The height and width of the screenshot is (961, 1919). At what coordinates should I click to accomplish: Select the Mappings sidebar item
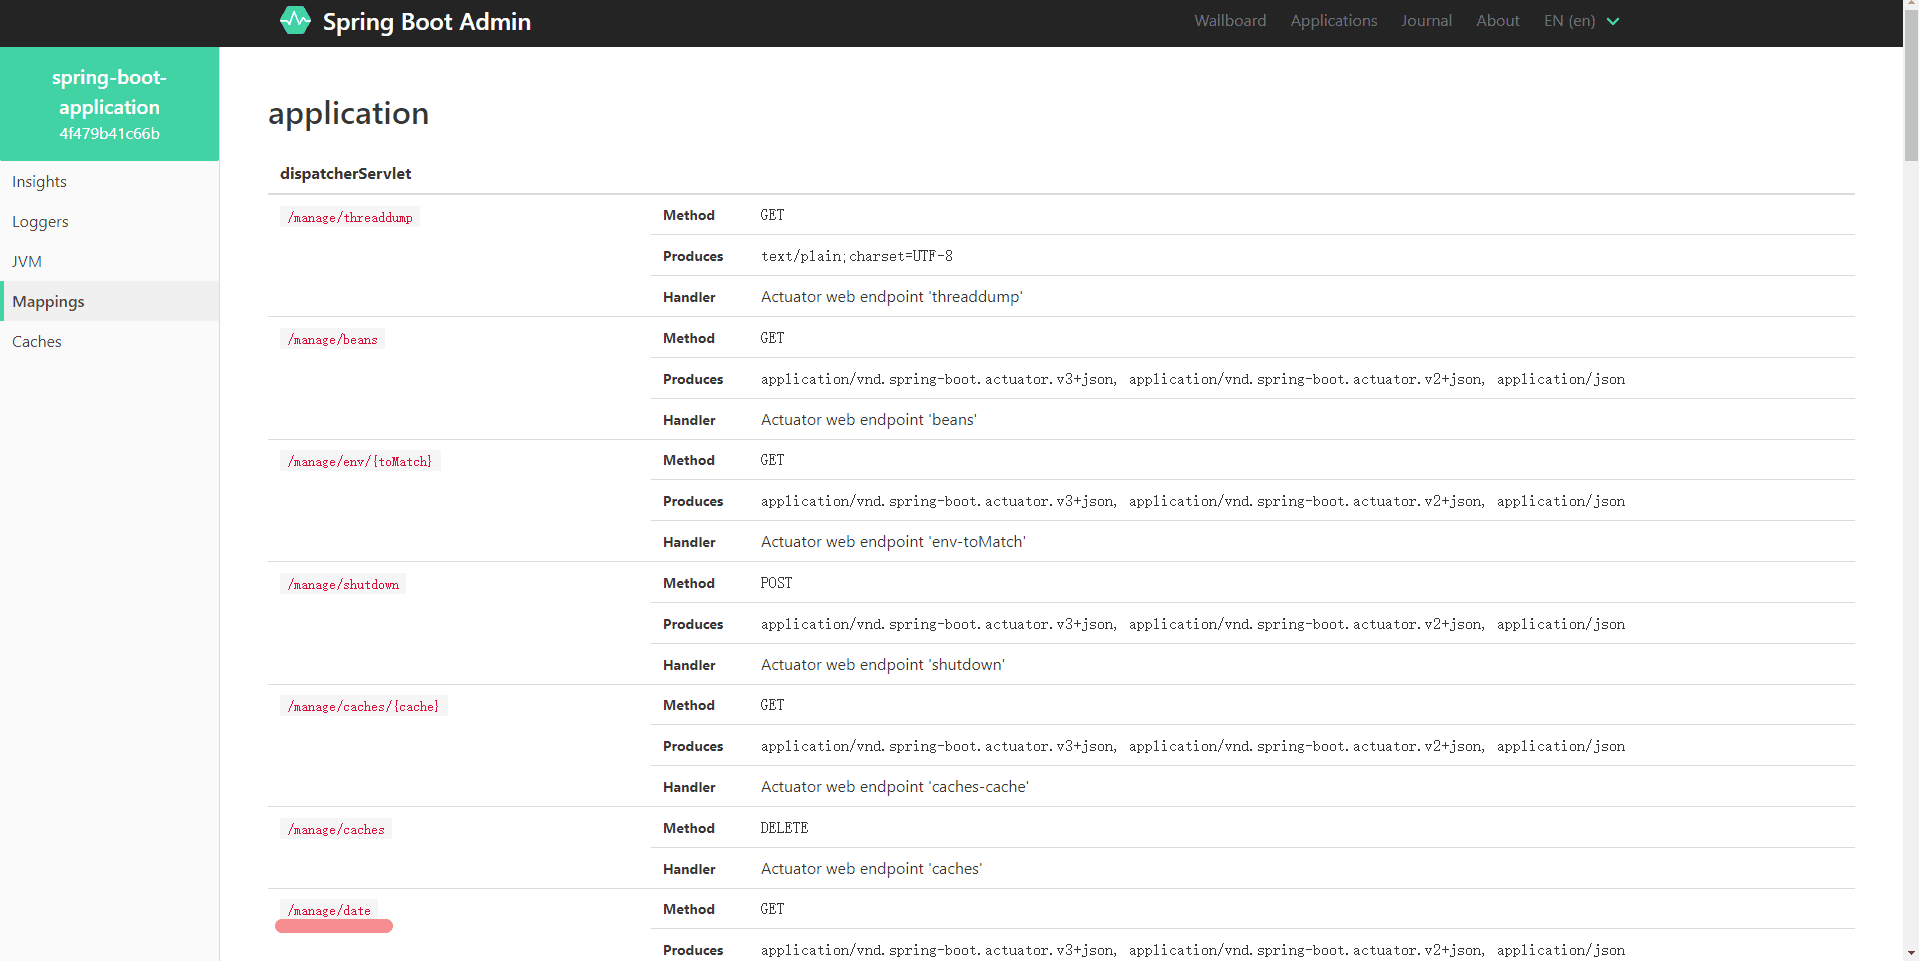(48, 302)
